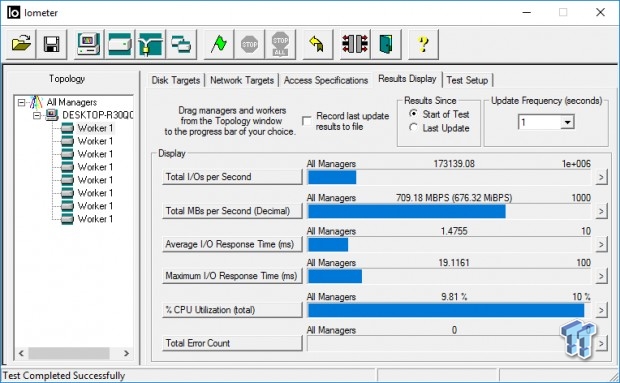Click the 1.4755 response time value
620x383 pixels.
pyautogui.click(x=454, y=231)
